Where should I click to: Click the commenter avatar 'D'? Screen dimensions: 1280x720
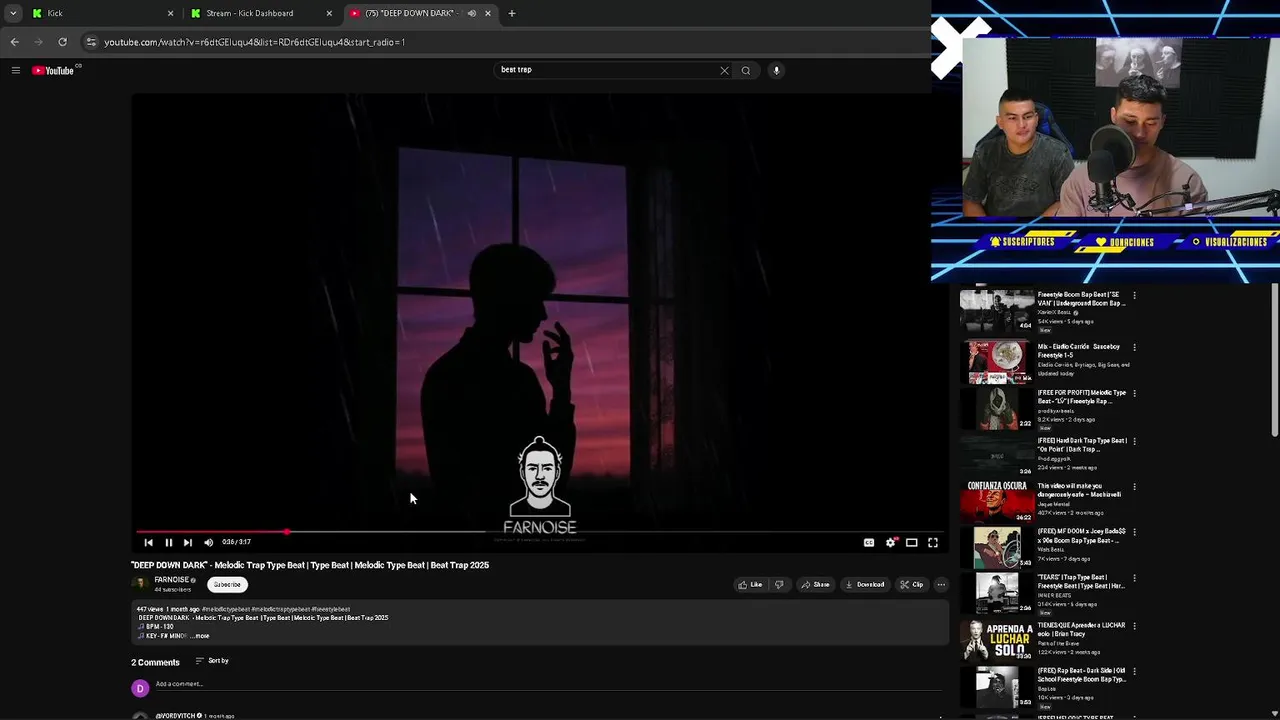coord(140,688)
